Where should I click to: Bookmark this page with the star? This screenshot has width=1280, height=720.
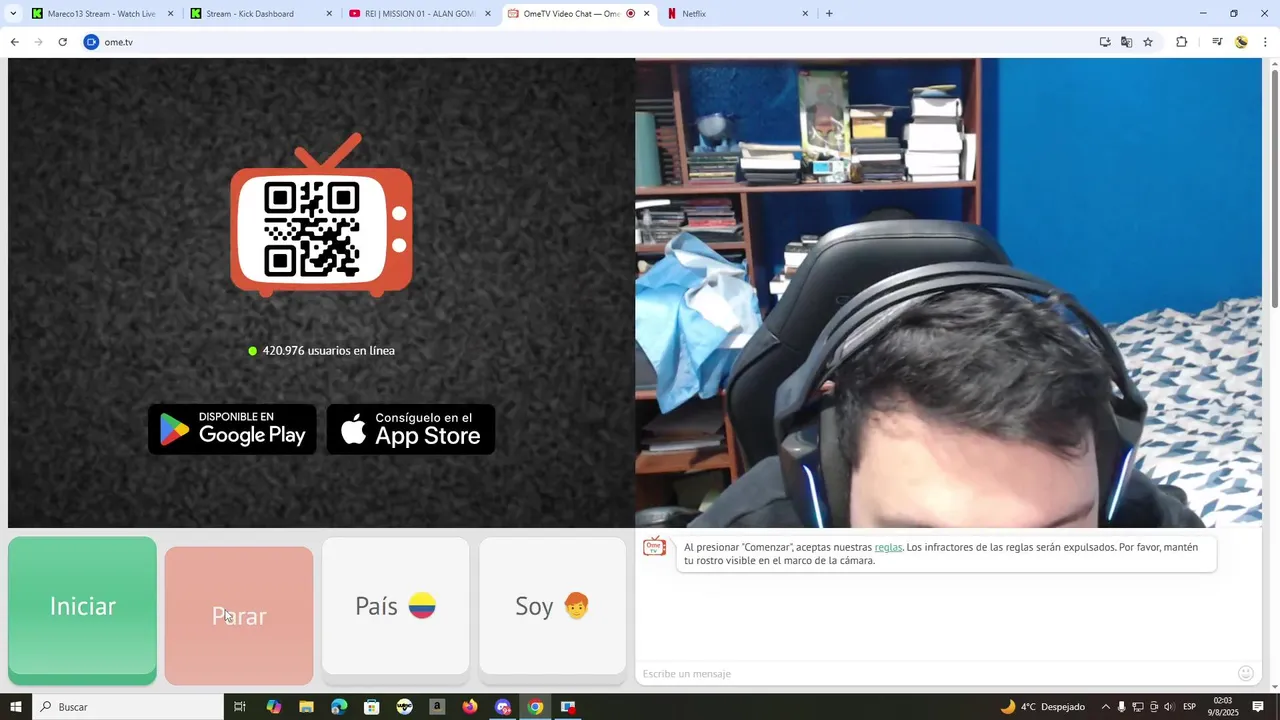click(1148, 42)
